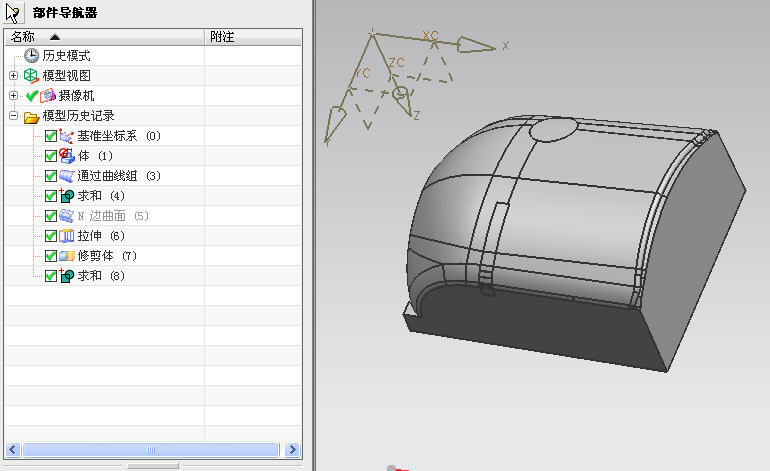This screenshot has width=770, height=471.
Task: Click the 求和 (8) unite icon
Action: click(x=67, y=276)
